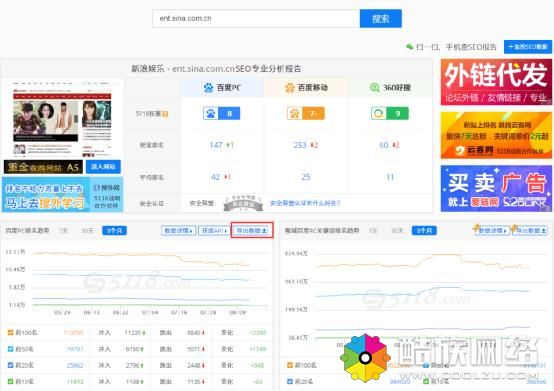
Task: Click the 06/22 date label on left chart axis
Action: coord(120,313)
